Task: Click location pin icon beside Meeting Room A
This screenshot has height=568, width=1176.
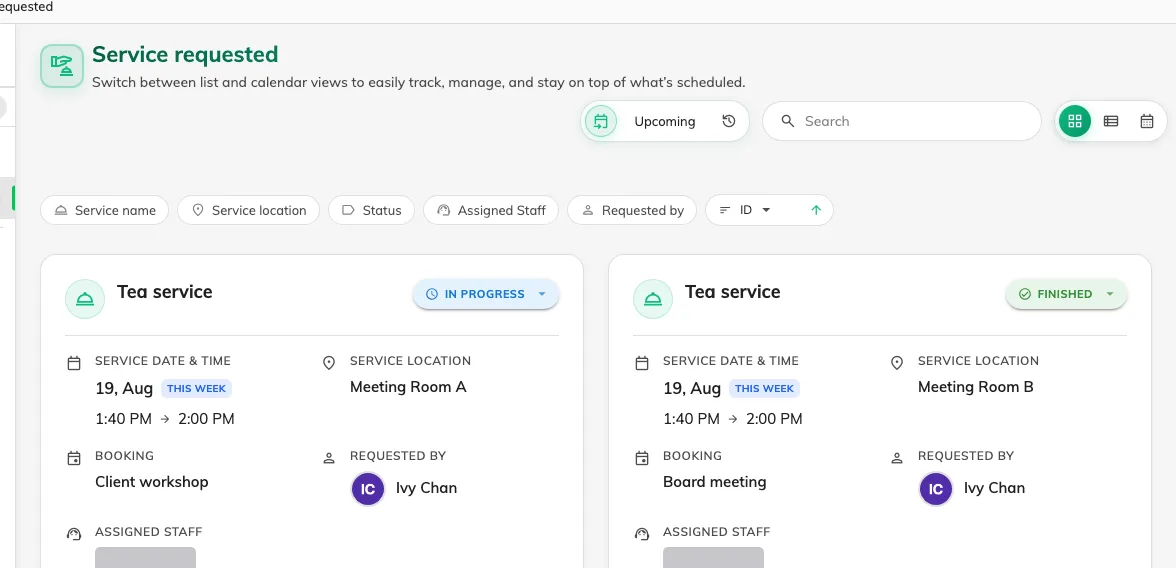Action: (328, 363)
